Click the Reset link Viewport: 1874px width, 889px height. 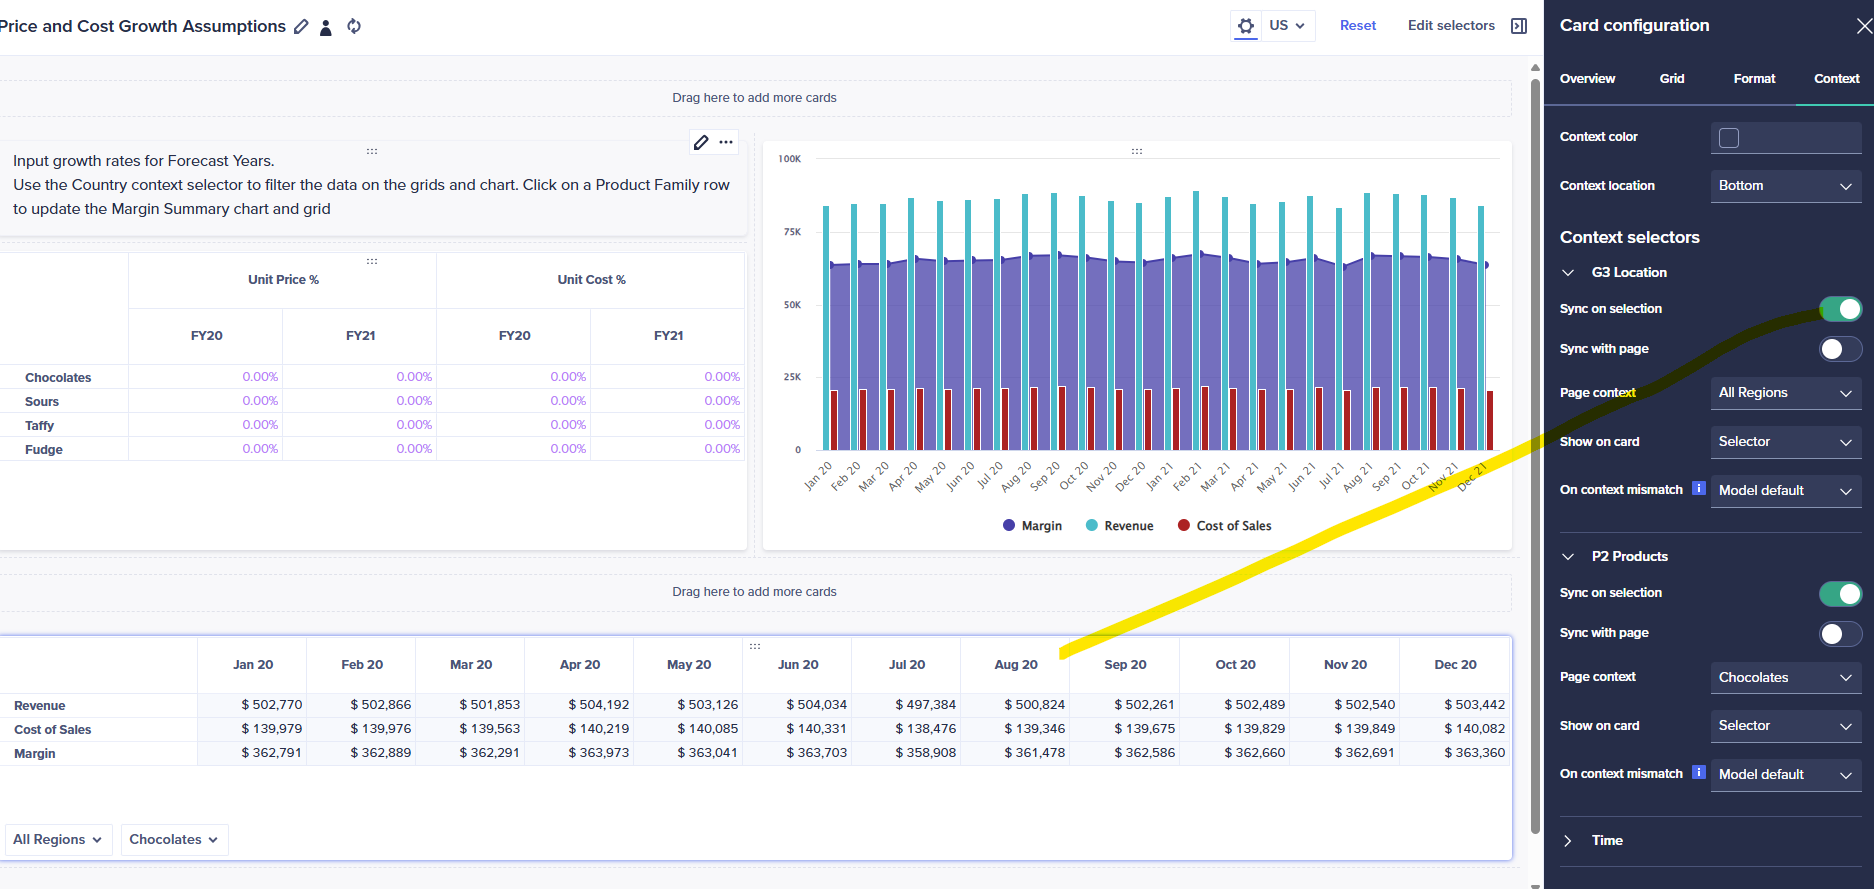(1357, 26)
